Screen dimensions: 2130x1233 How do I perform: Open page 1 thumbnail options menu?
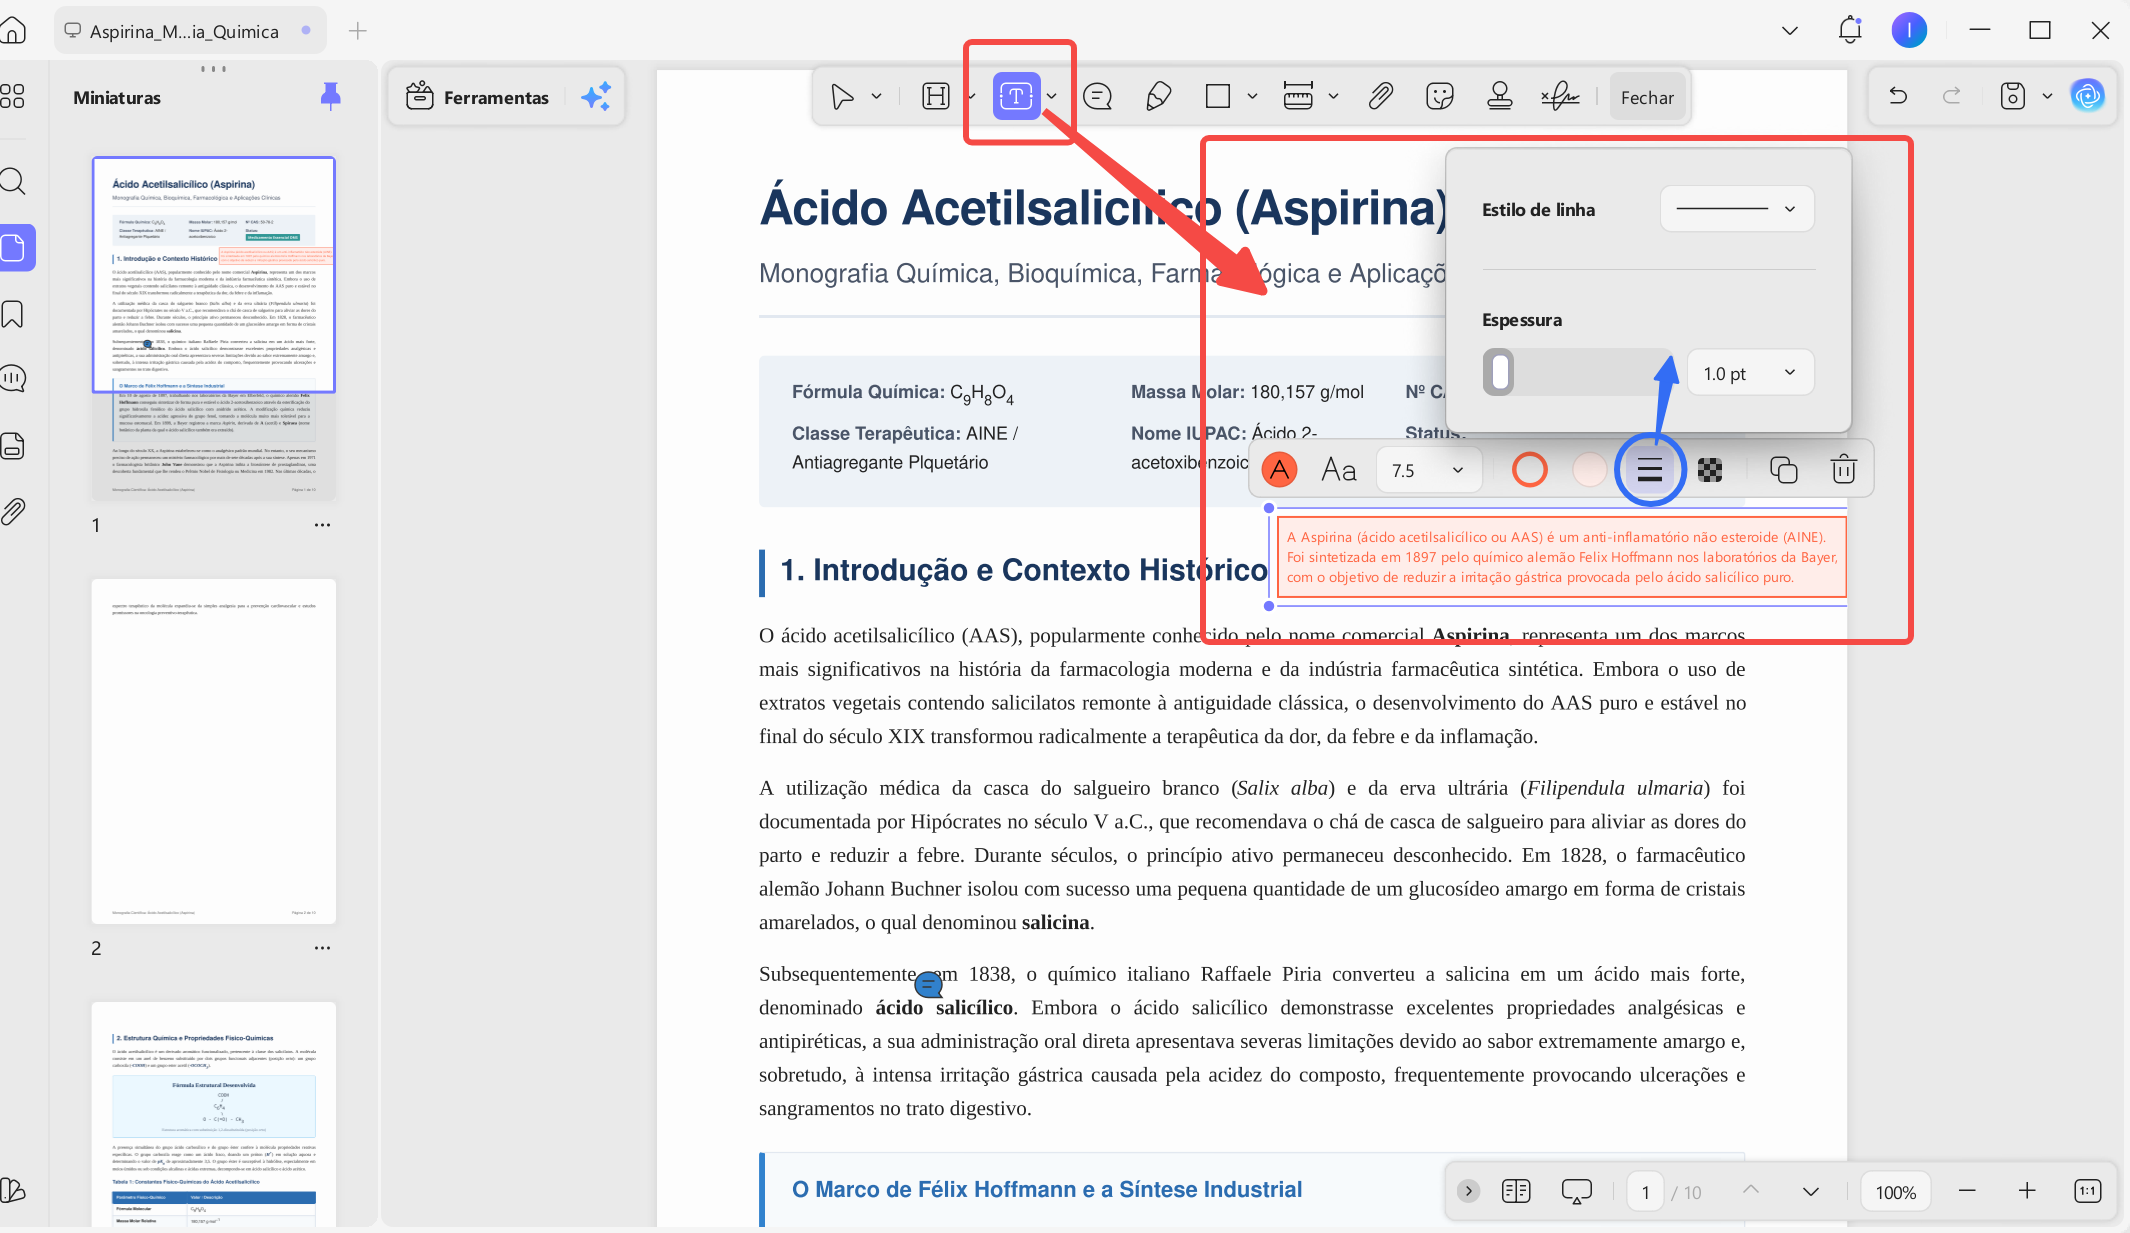coord(322,525)
